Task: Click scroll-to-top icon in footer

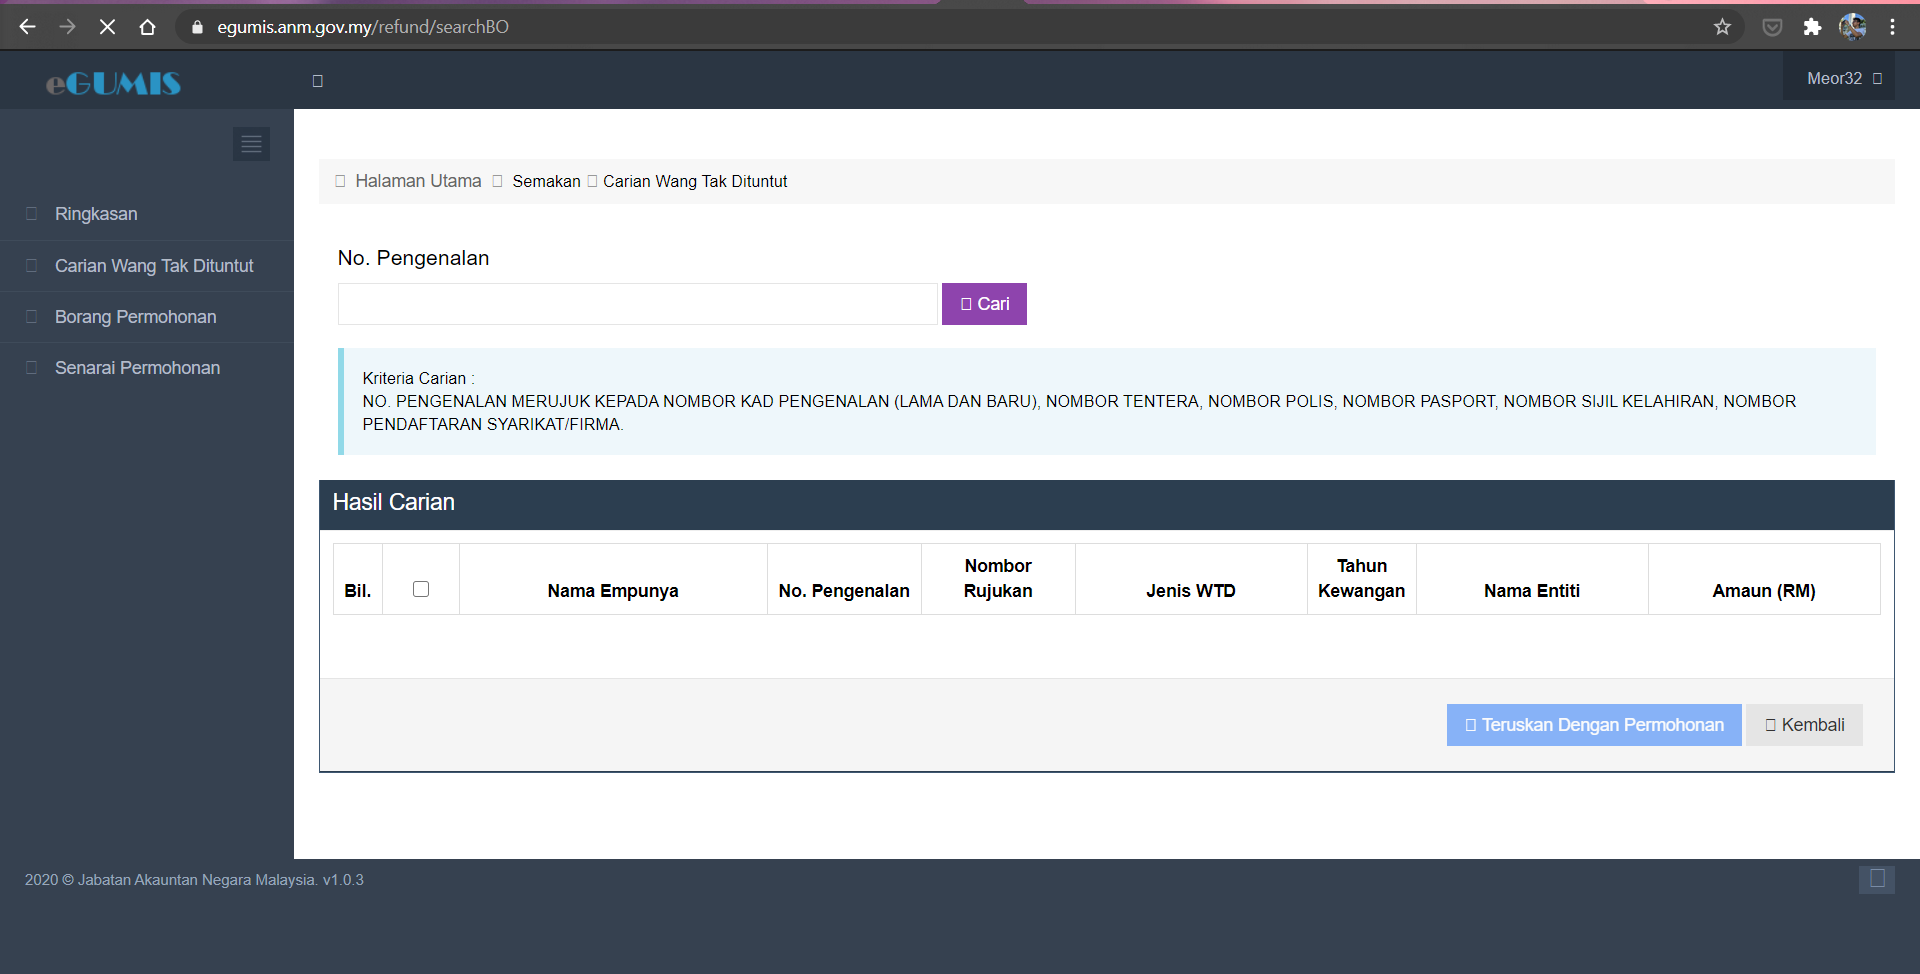Action: coord(1876,879)
